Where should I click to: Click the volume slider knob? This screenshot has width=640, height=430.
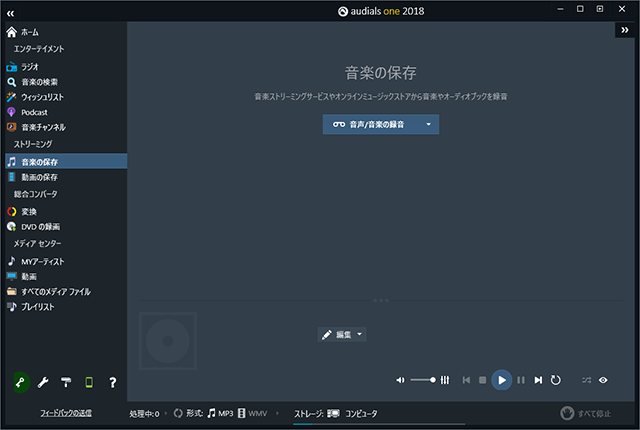click(x=433, y=380)
